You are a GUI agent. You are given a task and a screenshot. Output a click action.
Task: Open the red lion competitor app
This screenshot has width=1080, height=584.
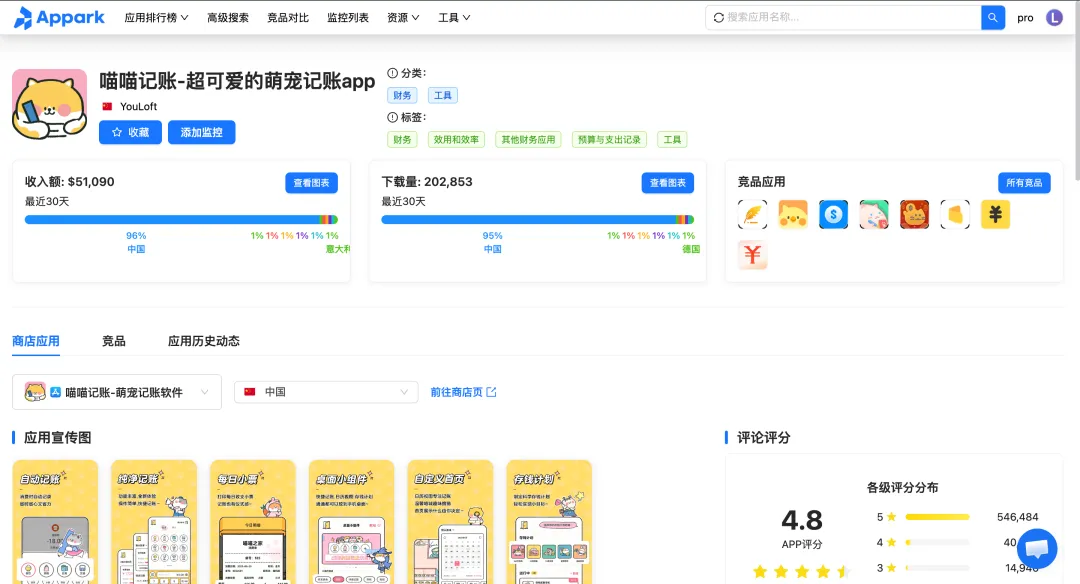pyautogui.click(x=915, y=214)
